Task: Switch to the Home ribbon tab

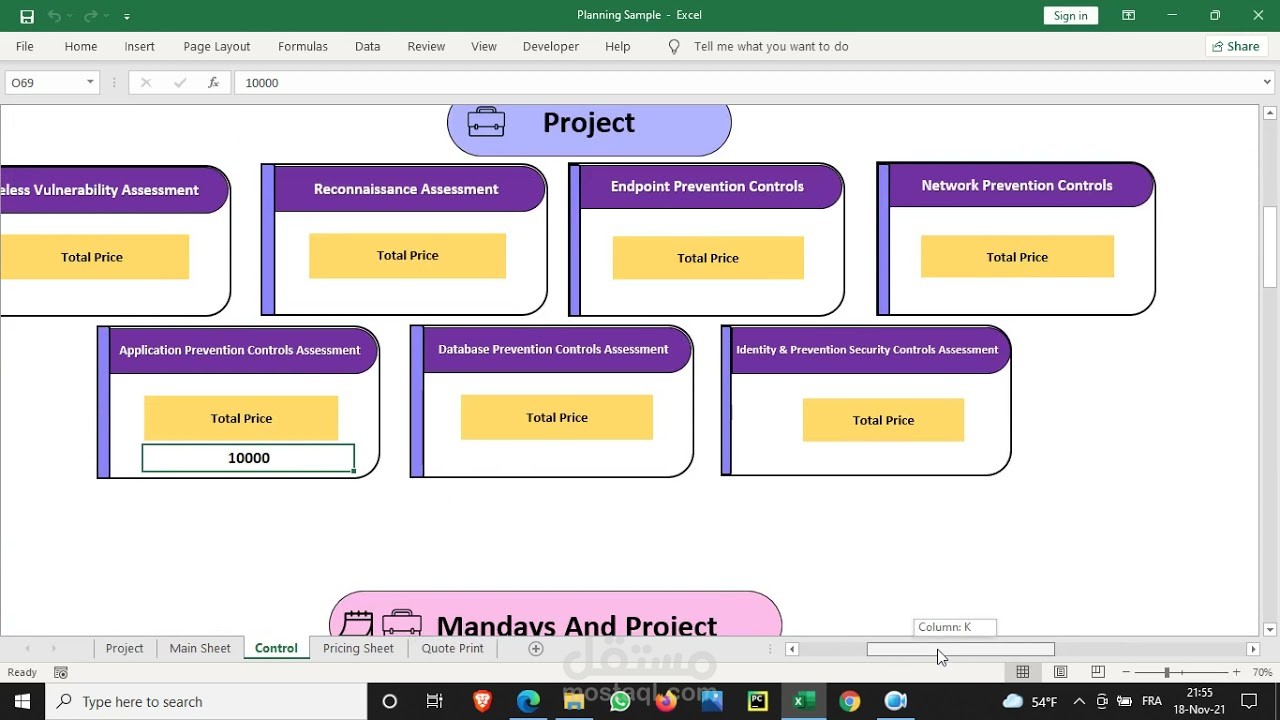Action: tap(81, 46)
